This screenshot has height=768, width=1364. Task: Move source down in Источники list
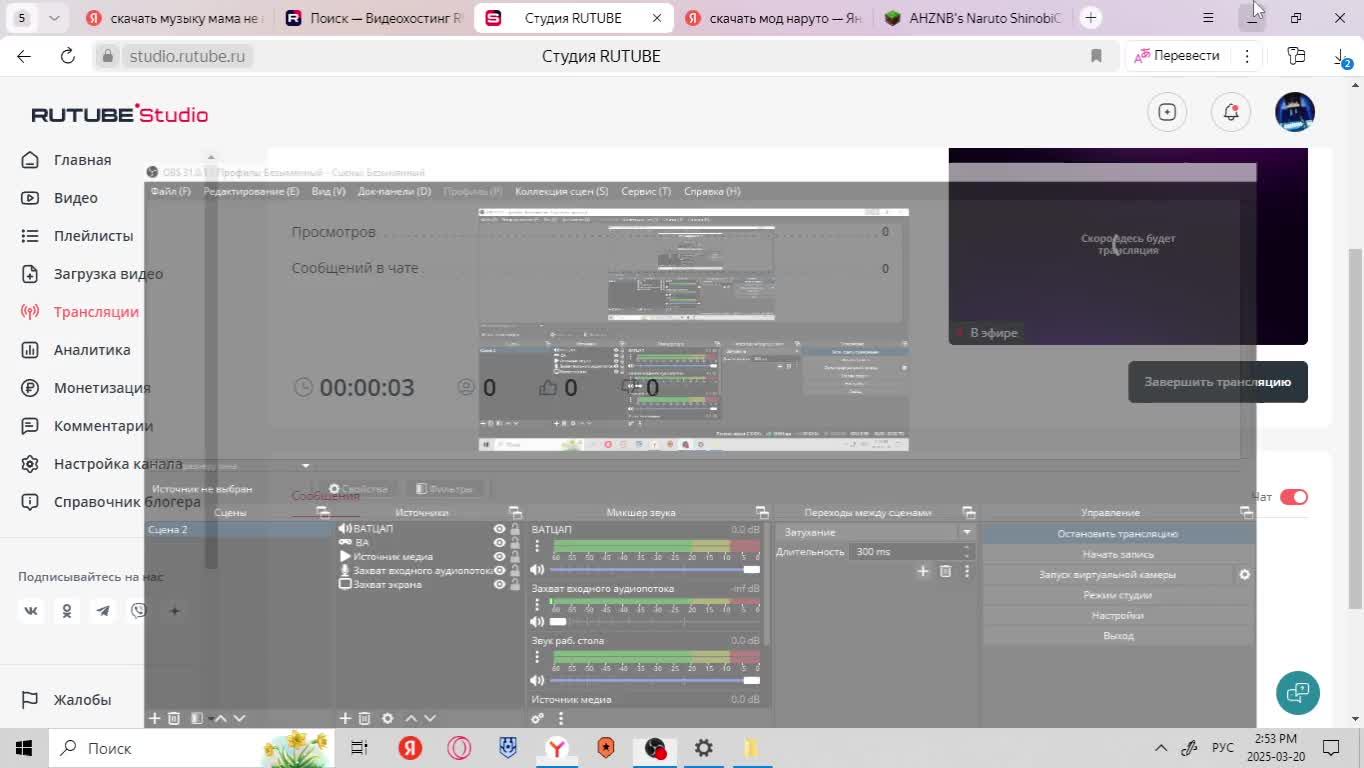[430, 718]
